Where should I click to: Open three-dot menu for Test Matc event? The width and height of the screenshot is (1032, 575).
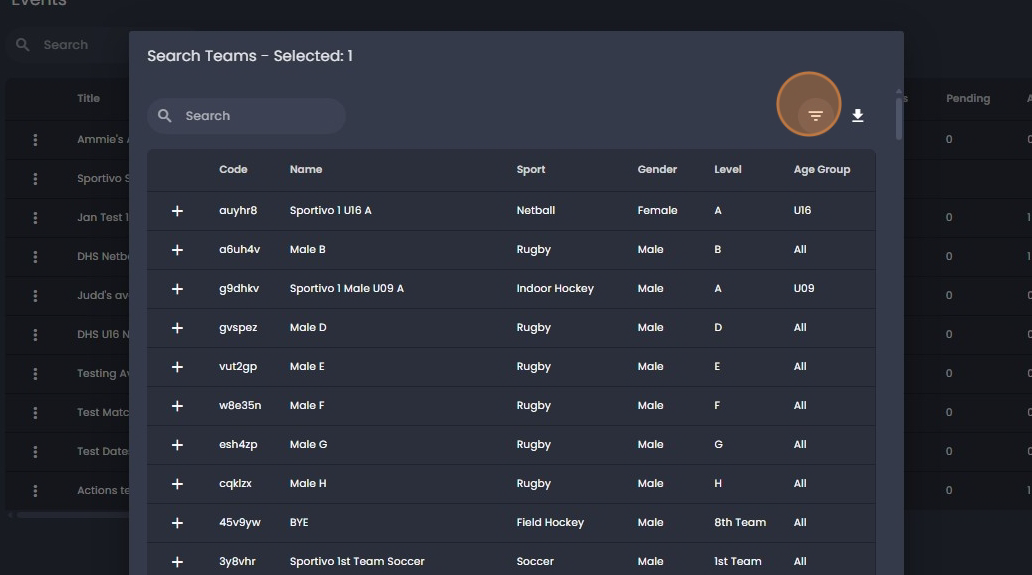(x=35, y=412)
